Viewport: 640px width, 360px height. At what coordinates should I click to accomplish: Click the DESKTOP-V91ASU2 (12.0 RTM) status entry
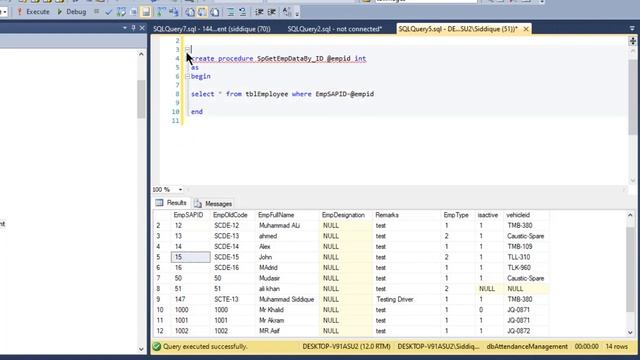346,347
